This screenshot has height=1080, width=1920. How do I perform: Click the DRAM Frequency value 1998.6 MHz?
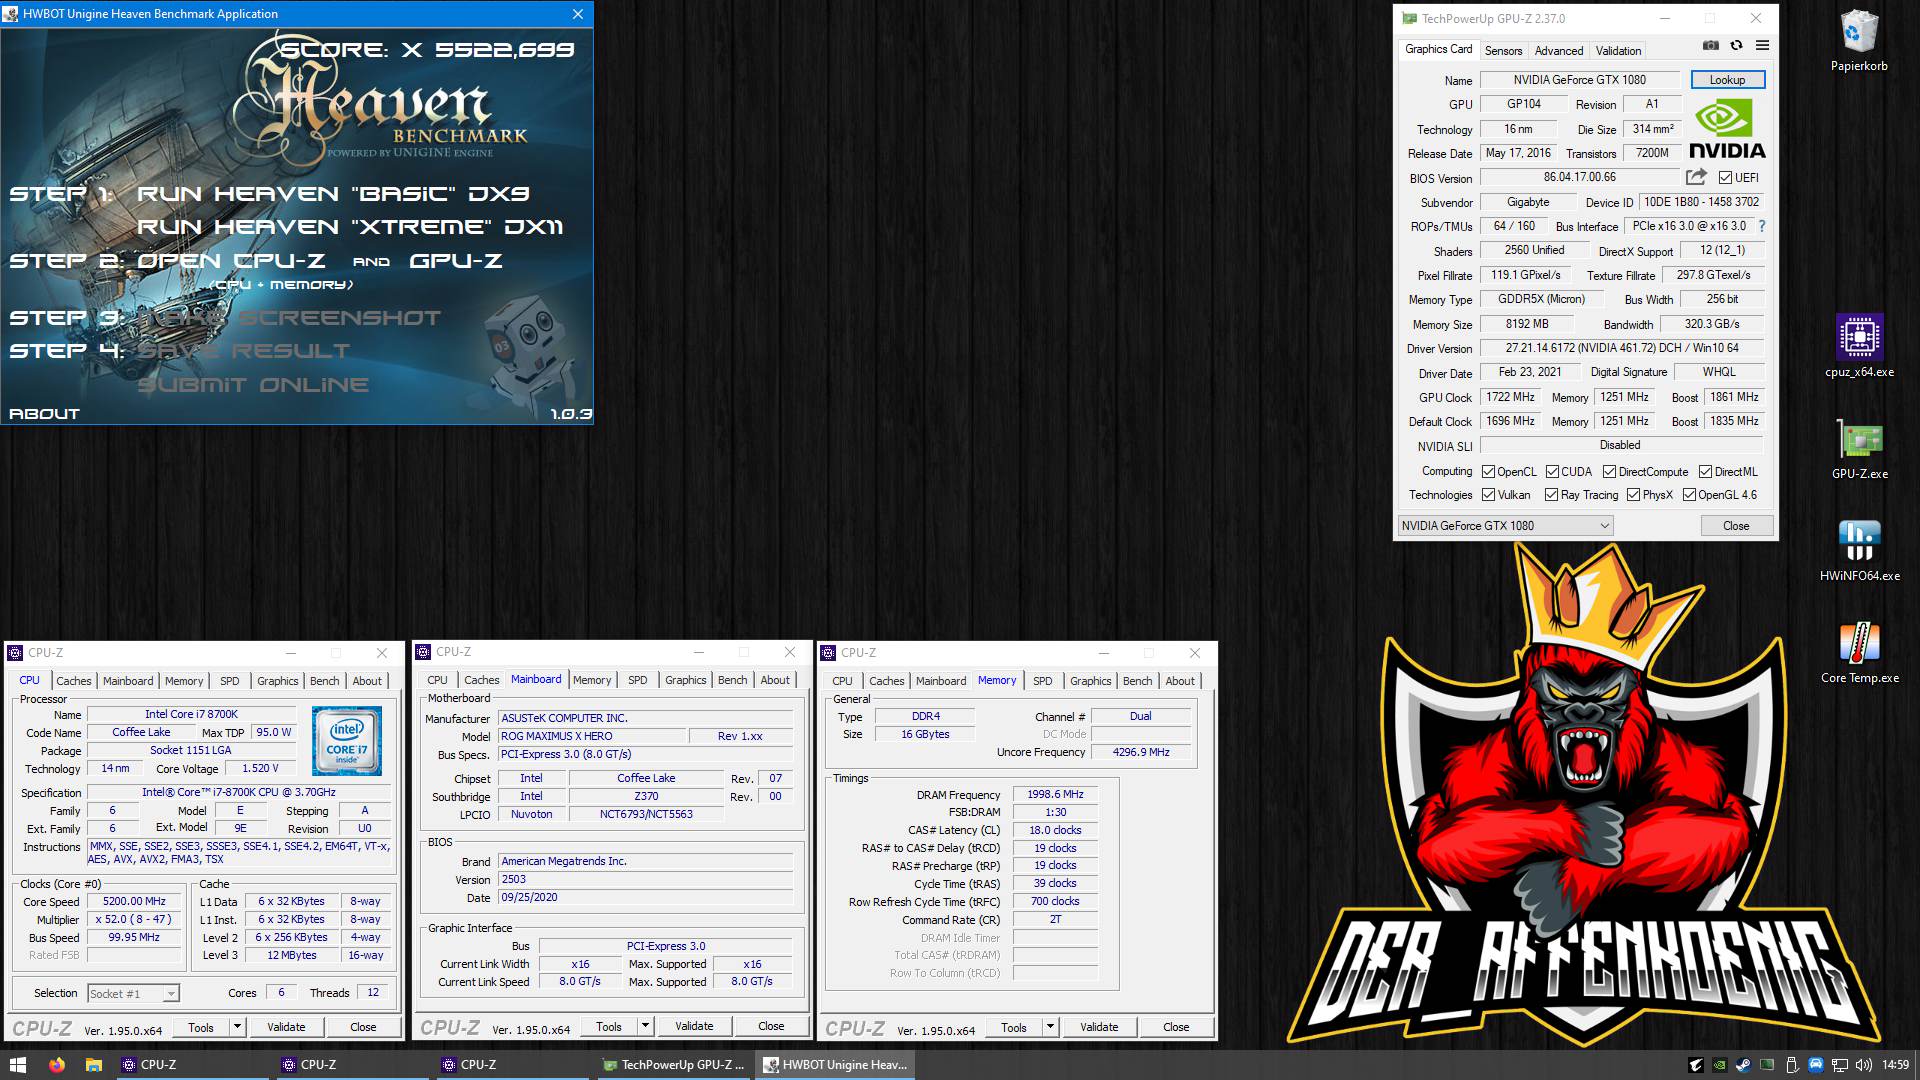(x=1055, y=794)
